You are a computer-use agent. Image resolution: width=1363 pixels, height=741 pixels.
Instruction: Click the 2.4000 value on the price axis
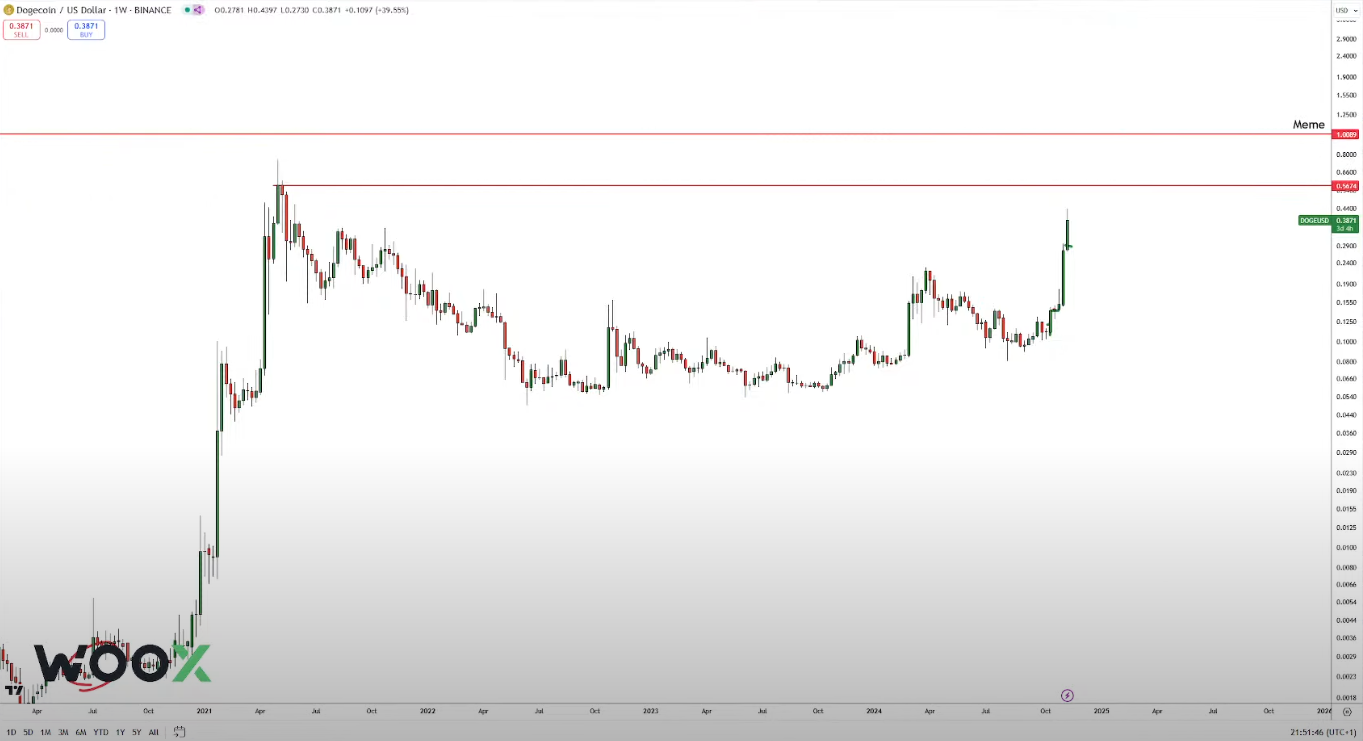pyautogui.click(x=1346, y=56)
